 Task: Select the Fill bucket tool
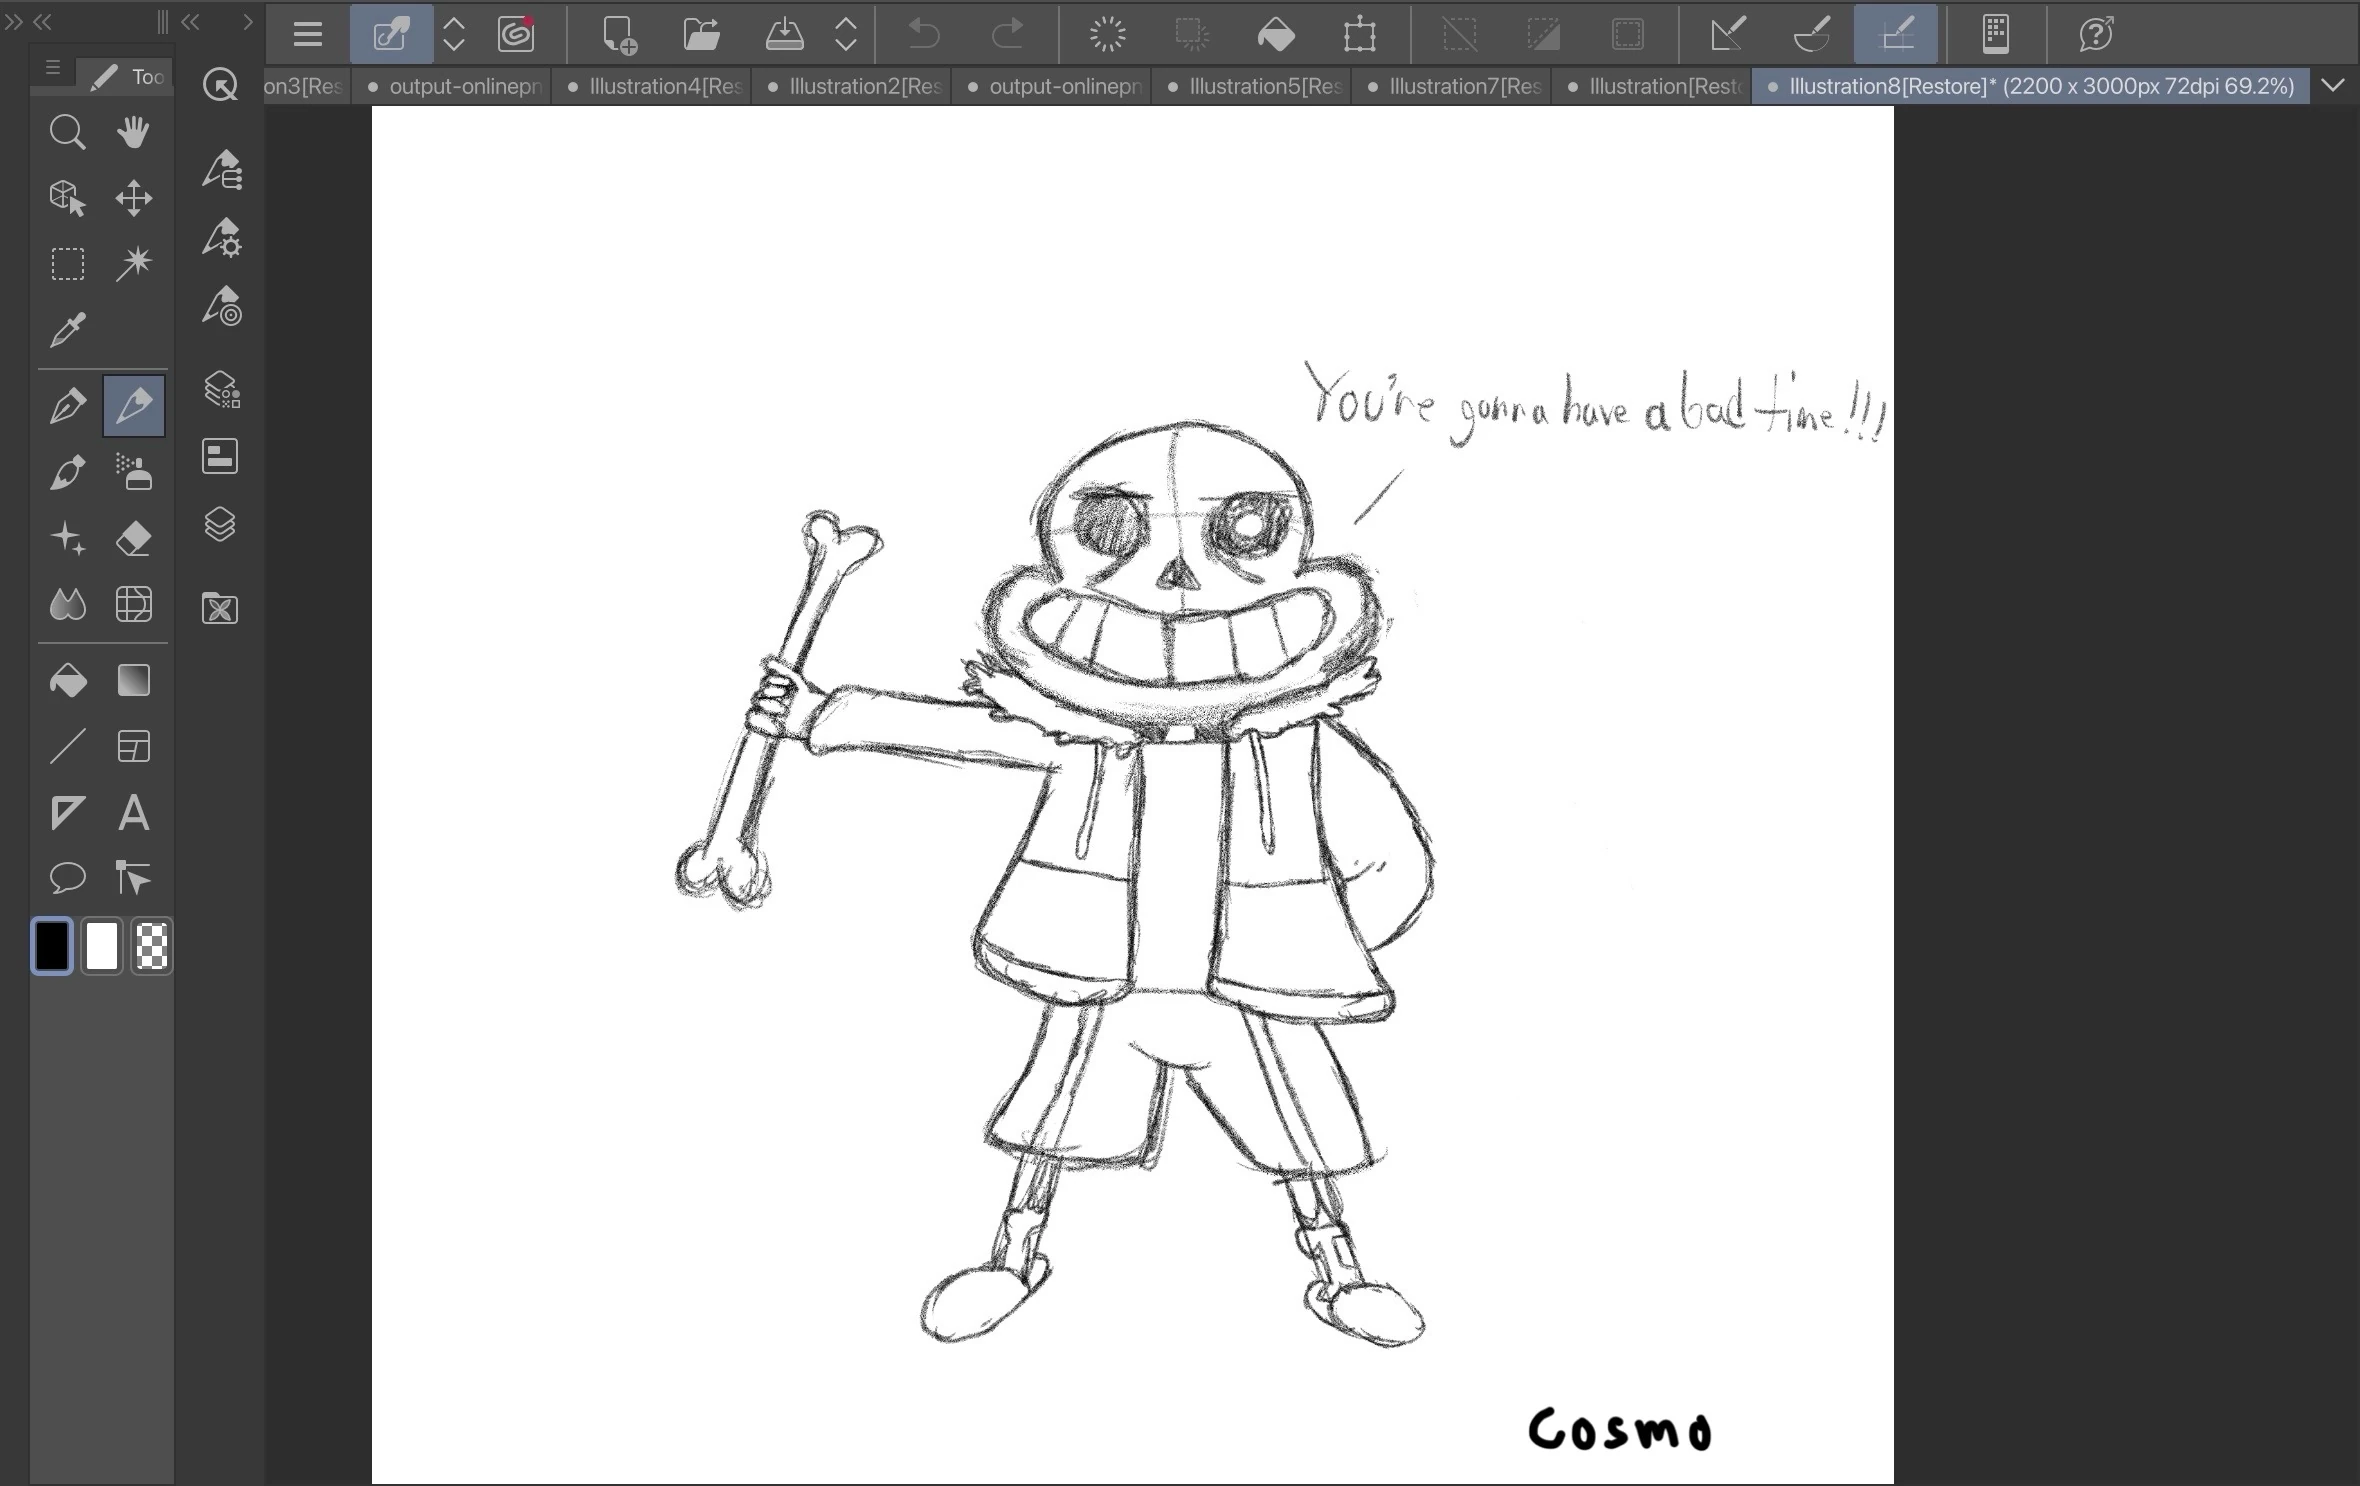tap(67, 680)
